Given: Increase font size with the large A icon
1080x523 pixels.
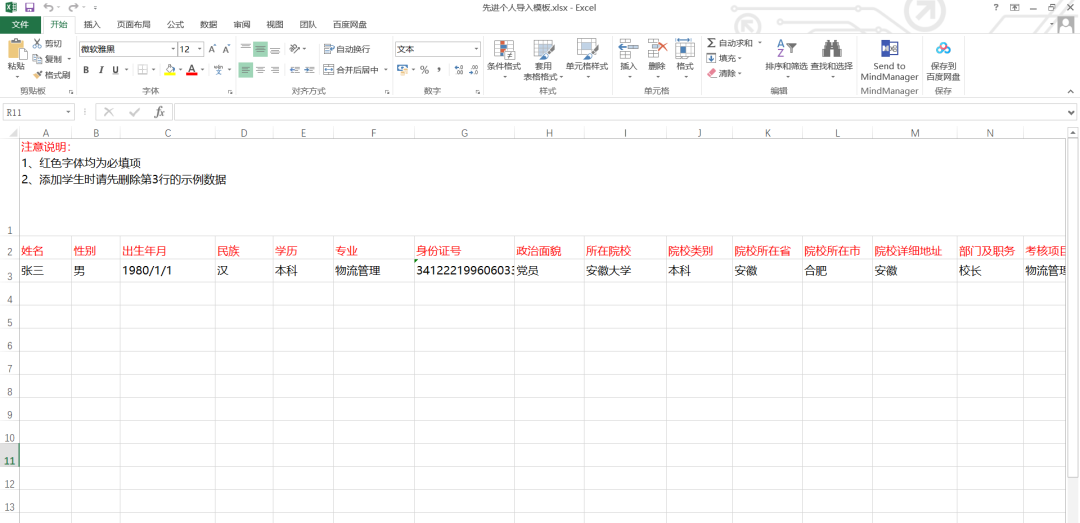Looking at the screenshot, I should click(x=212, y=49).
